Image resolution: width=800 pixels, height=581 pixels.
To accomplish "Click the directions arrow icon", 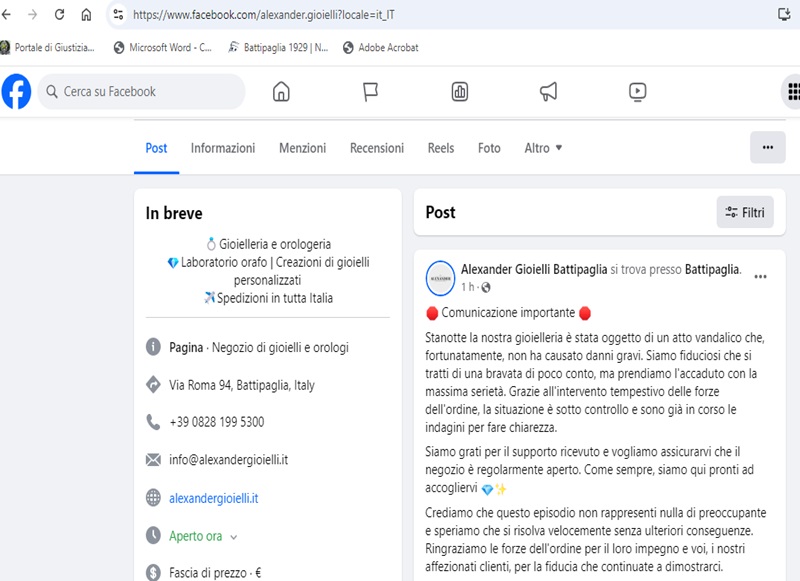I will click(x=153, y=384).
